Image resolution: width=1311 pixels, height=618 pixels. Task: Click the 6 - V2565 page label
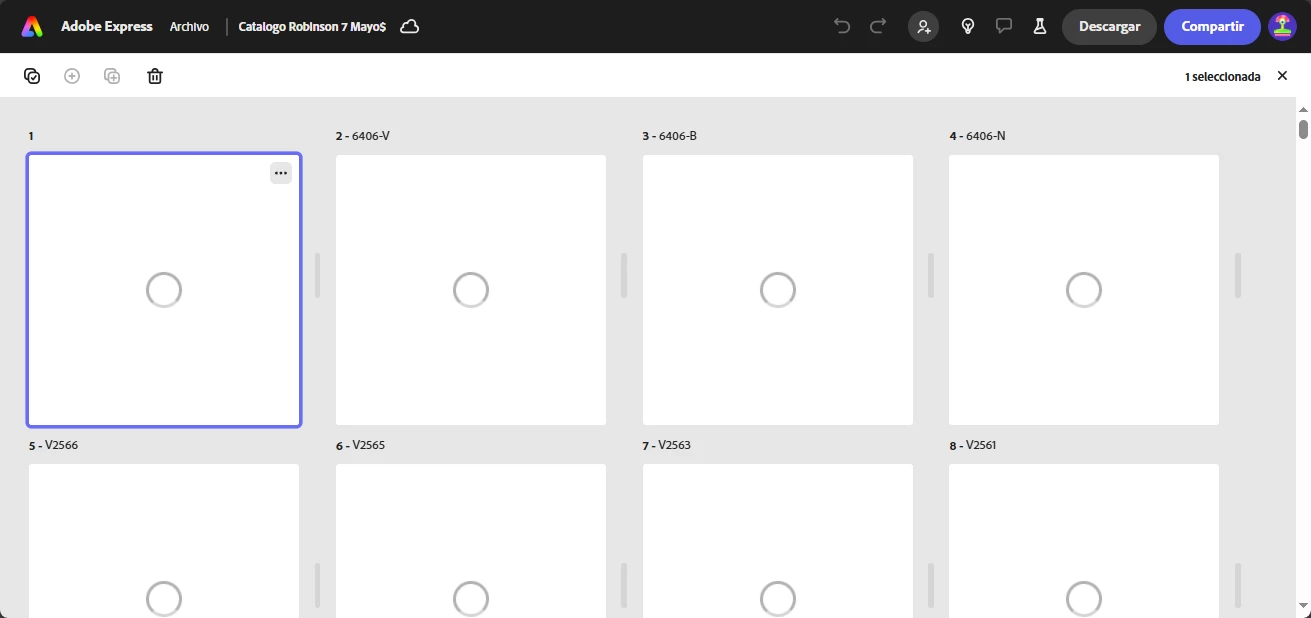(360, 445)
